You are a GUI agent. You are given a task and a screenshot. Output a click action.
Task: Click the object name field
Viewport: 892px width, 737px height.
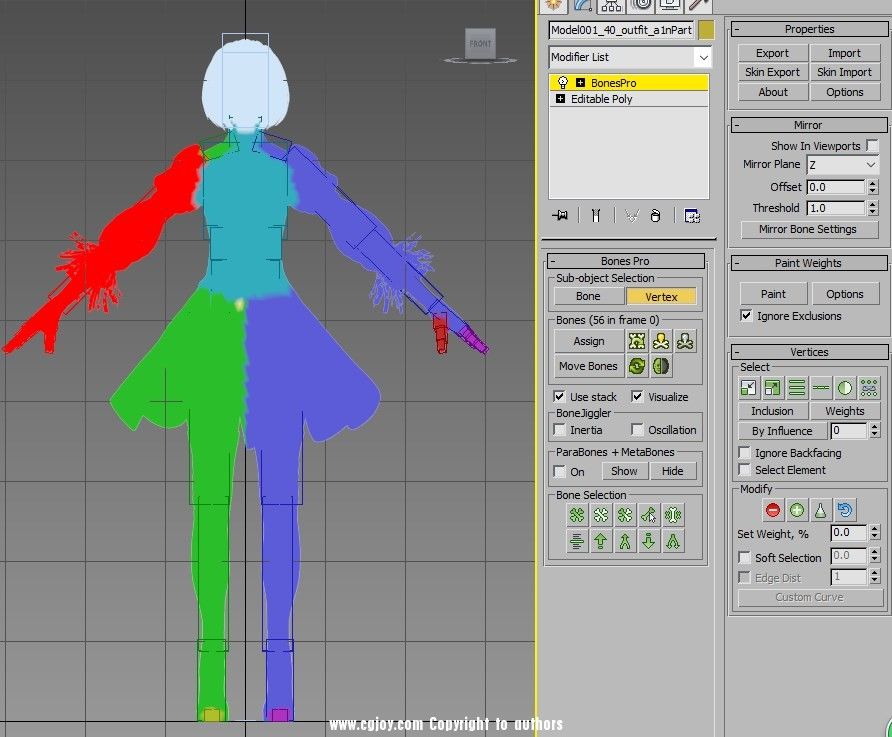[622, 30]
